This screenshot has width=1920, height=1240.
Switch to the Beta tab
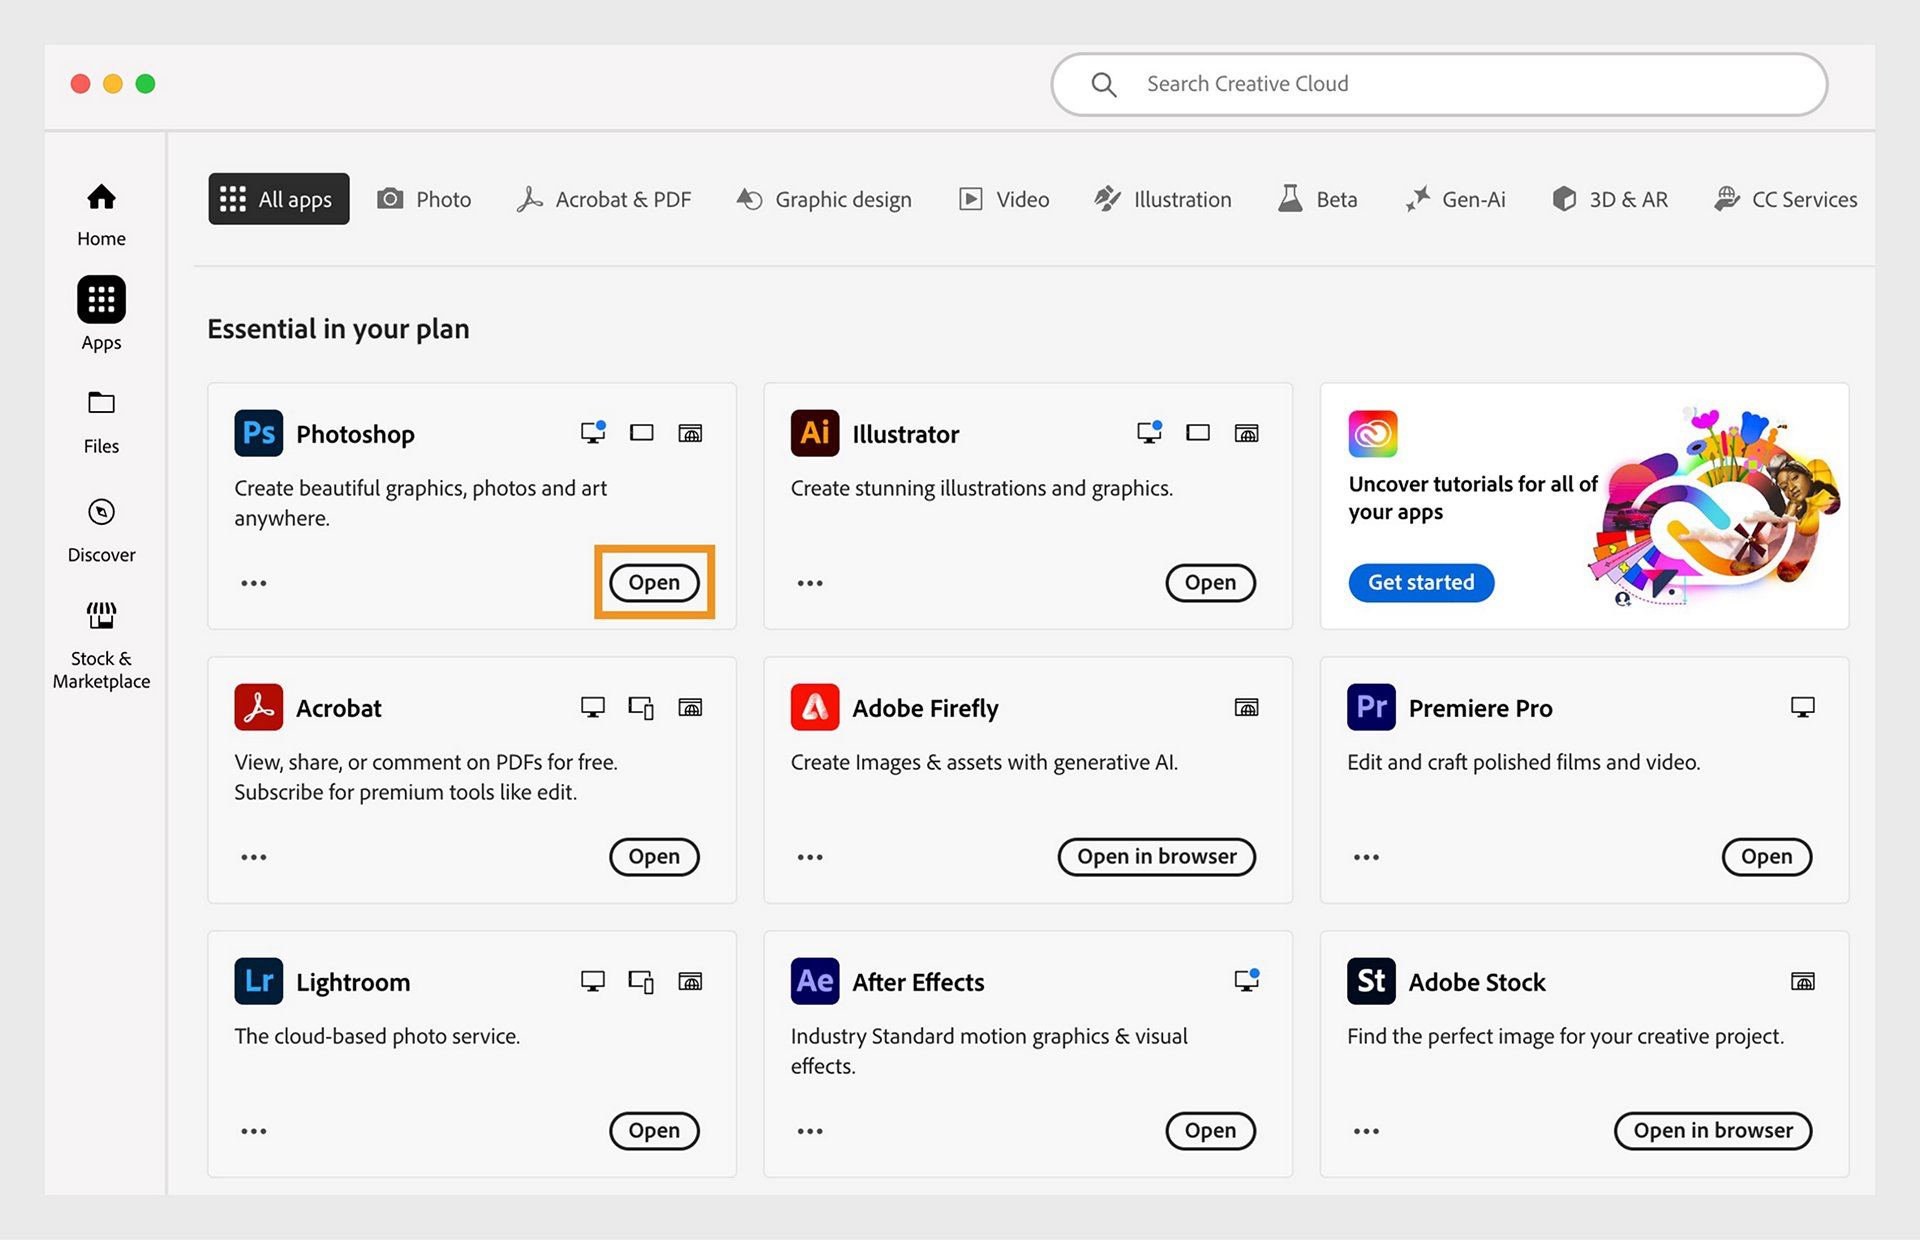1317,199
